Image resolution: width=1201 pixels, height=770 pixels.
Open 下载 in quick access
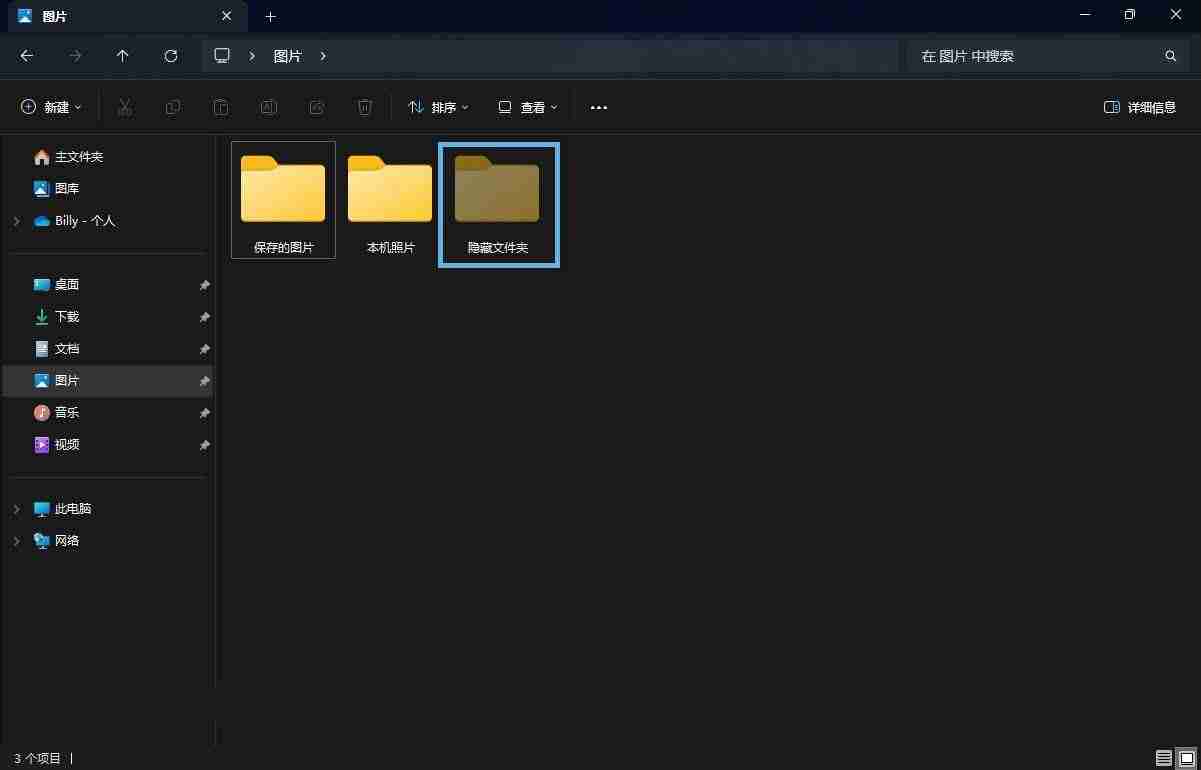point(57,317)
